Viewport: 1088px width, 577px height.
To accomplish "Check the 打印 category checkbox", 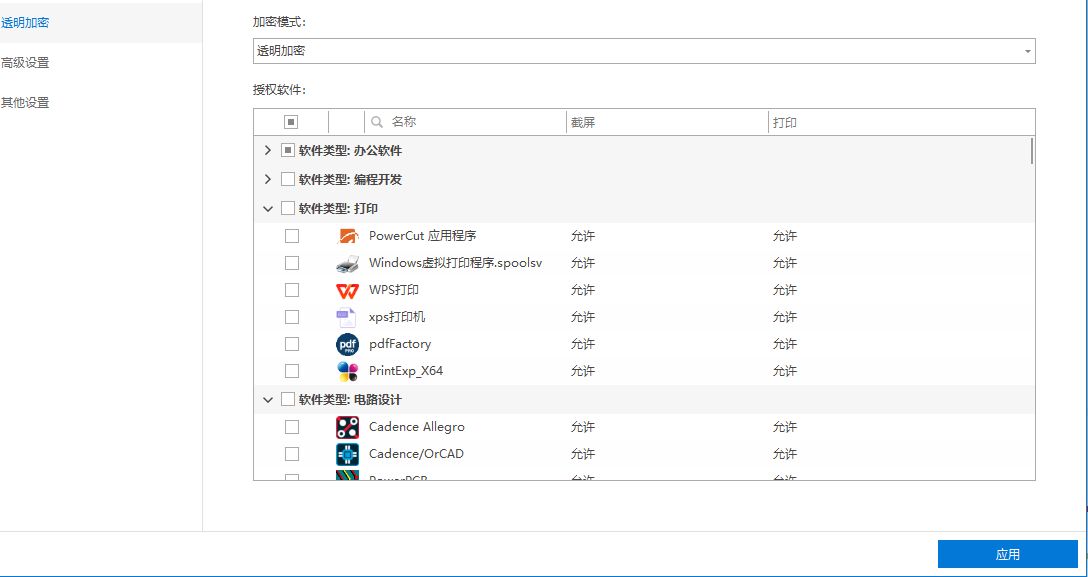I will 288,208.
